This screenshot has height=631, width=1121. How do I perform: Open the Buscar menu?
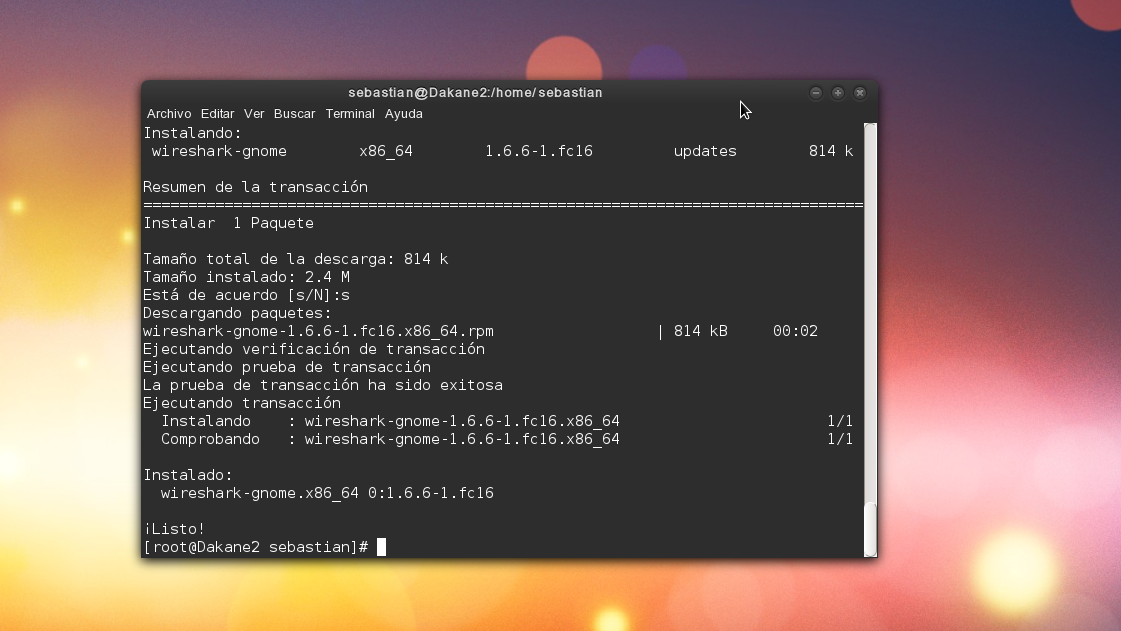pyautogui.click(x=295, y=114)
